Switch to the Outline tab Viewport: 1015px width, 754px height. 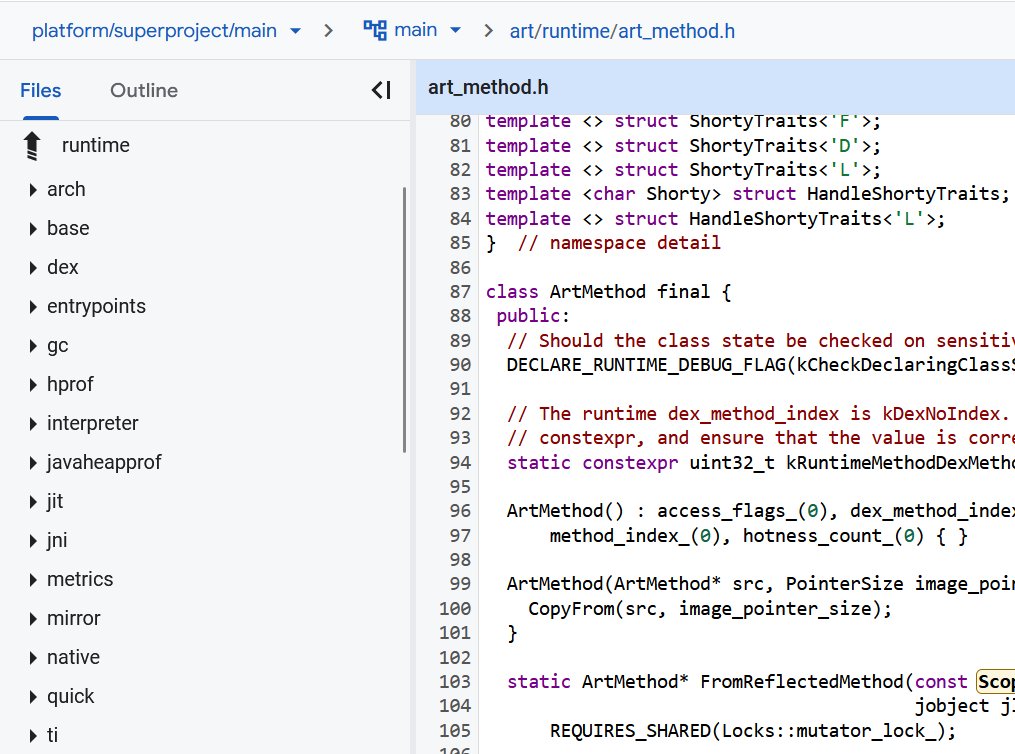(144, 90)
